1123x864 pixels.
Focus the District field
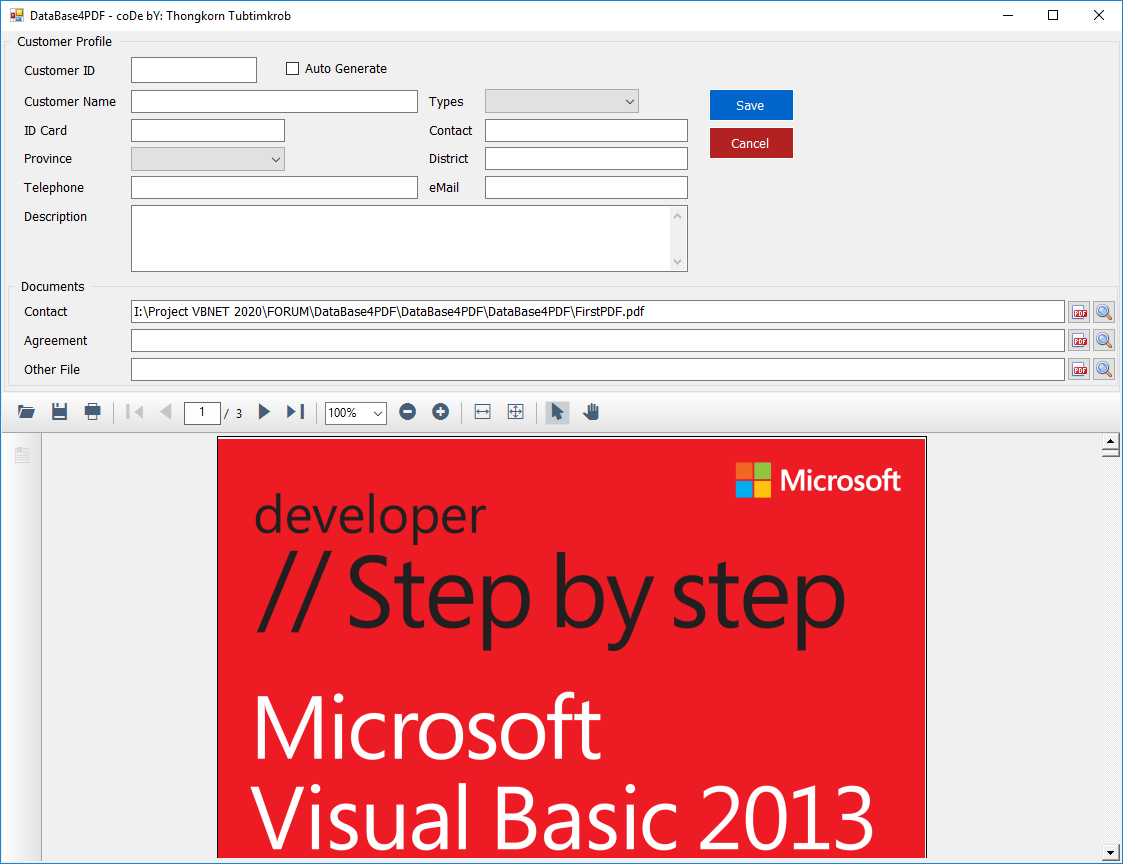pos(587,158)
